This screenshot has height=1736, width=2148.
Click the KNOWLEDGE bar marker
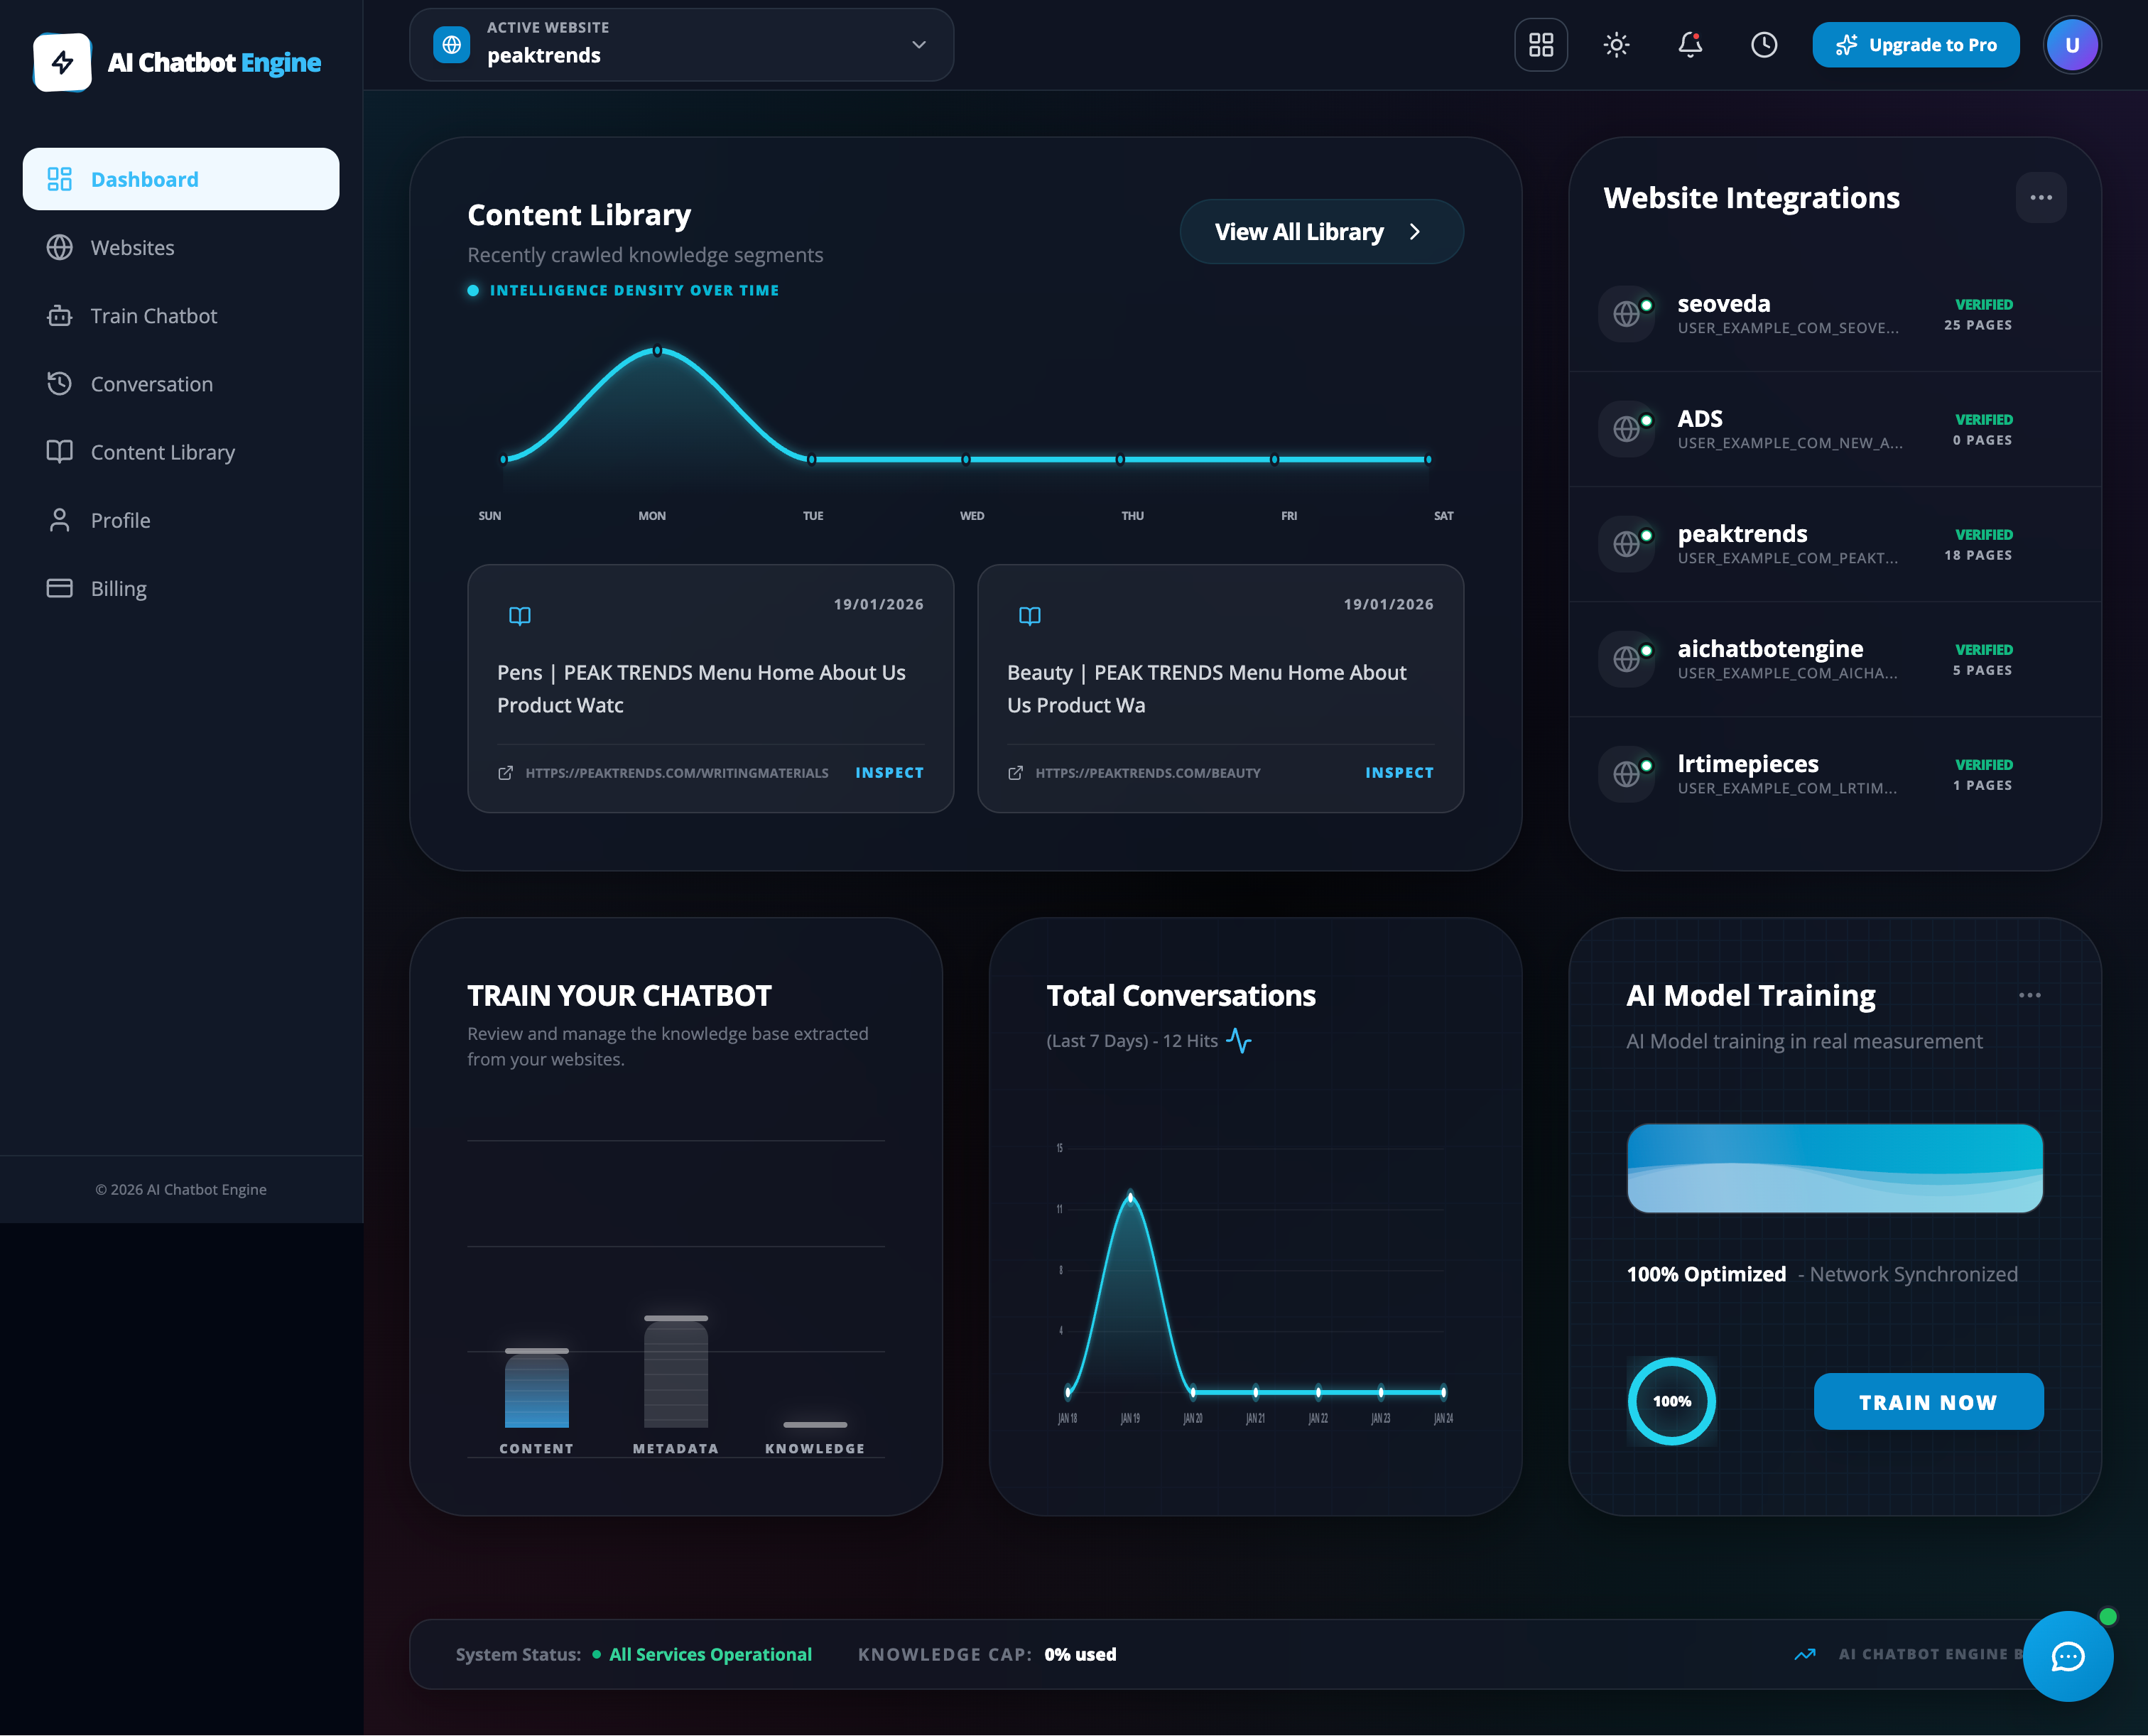tap(815, 1424)
